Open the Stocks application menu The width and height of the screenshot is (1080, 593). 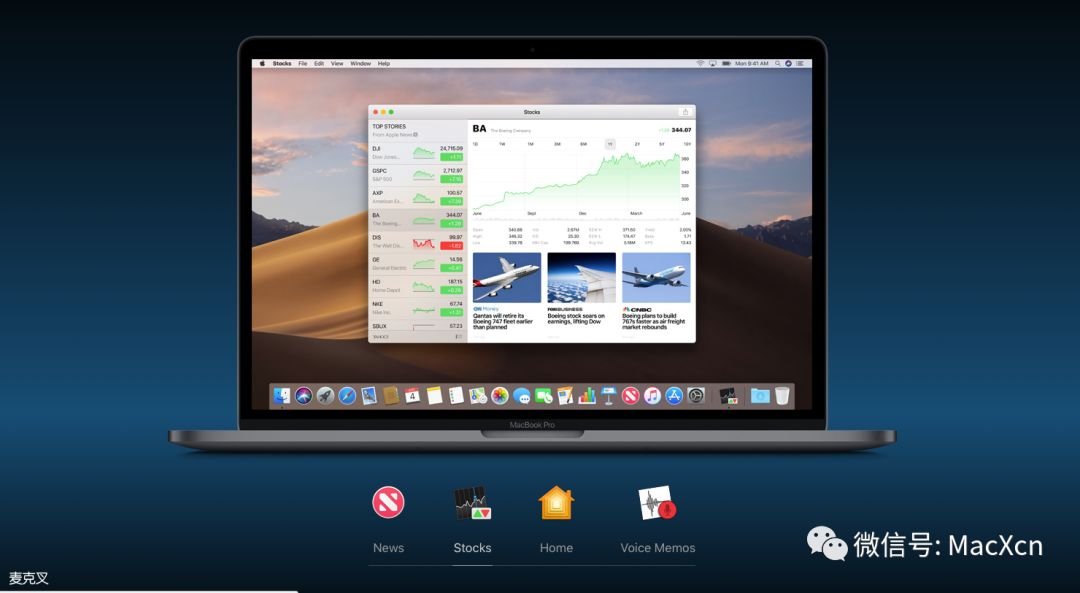[282, 63]
